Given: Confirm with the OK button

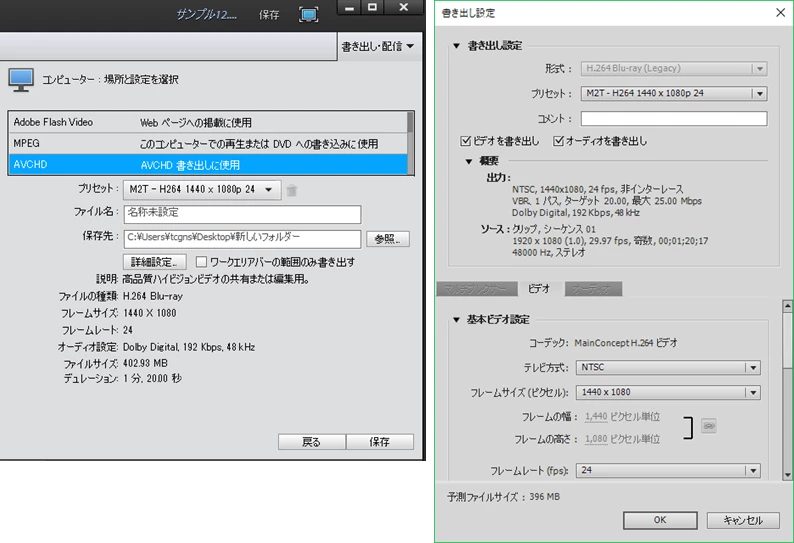Looking at the screenshot, I should pyautogui.click(x=660, y=520).
